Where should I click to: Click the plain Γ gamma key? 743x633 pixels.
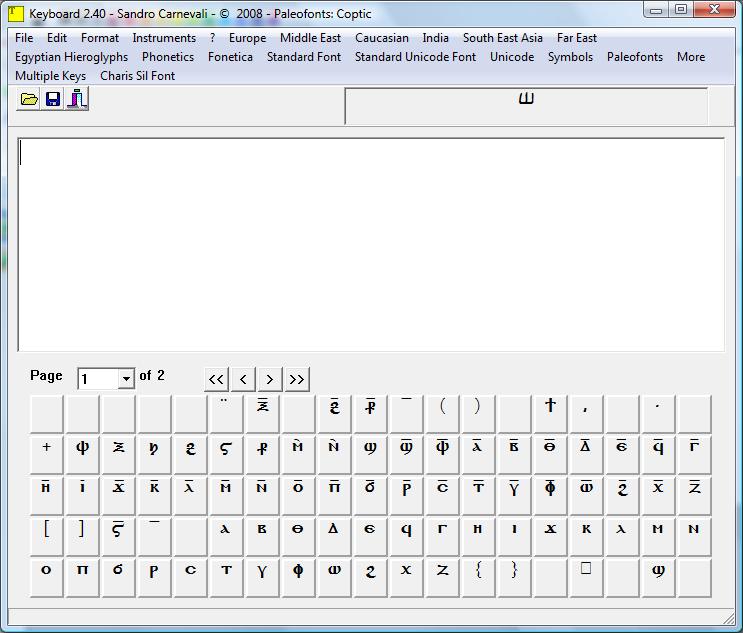442,537
